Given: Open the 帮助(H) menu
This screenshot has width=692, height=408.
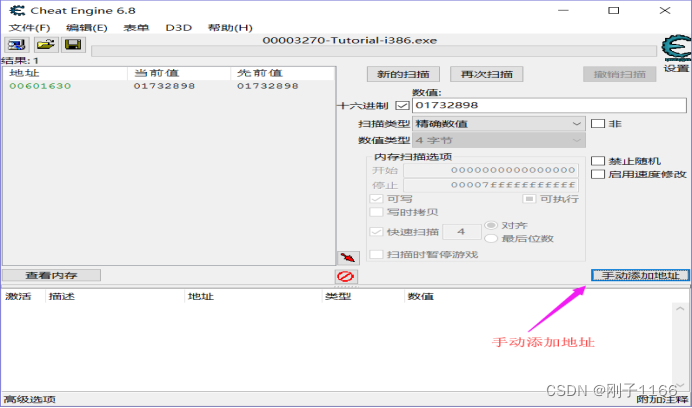Looking at the screenshot, I should pos(230,28).
